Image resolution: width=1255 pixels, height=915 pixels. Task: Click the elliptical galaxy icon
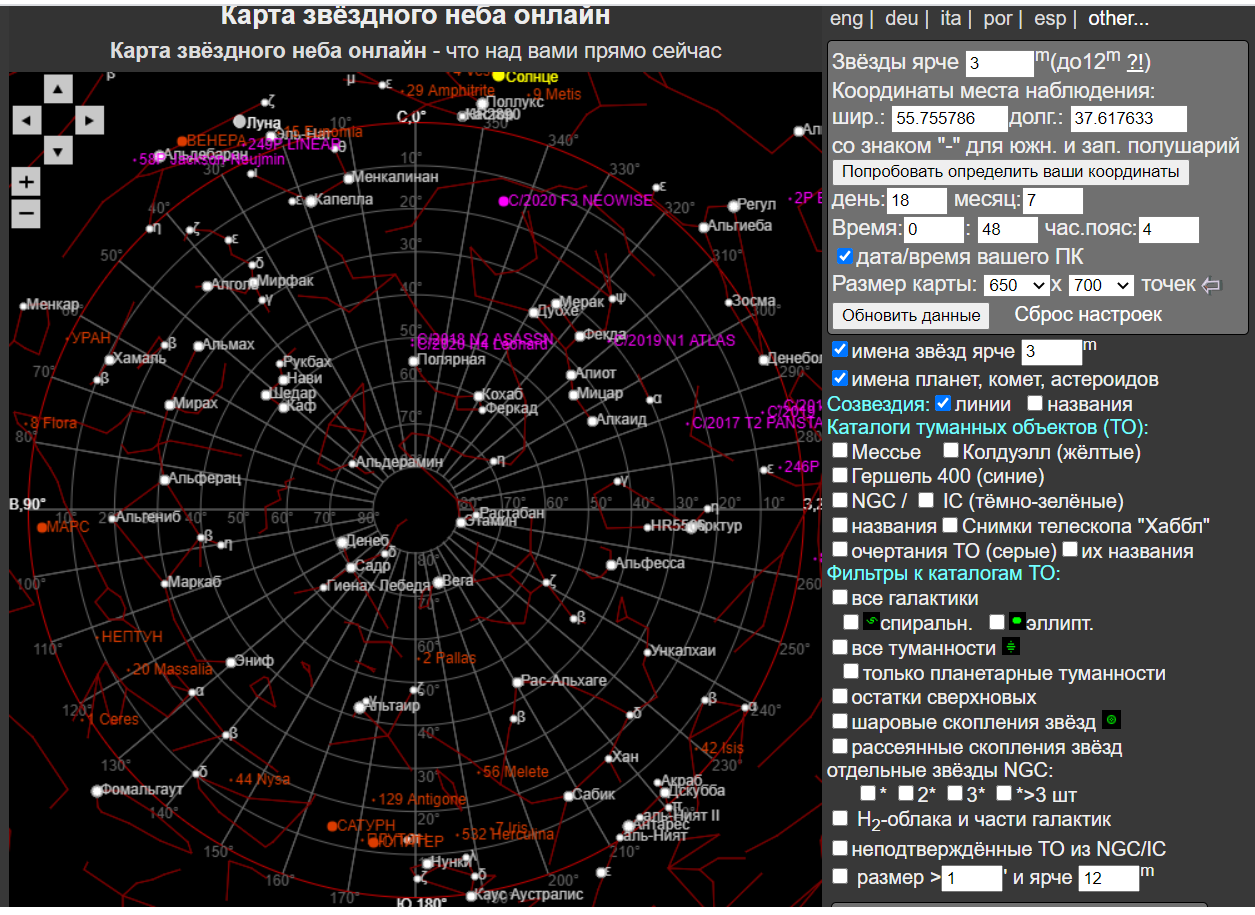click(x=1018, y=622)
